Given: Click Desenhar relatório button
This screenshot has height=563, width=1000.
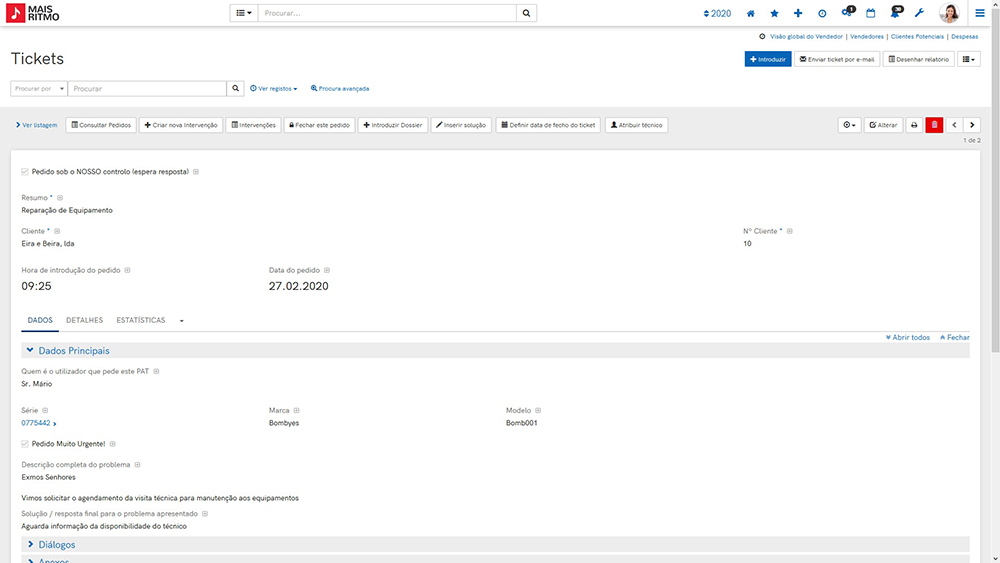Looking at the screenshot, I should tap(918, 59).
